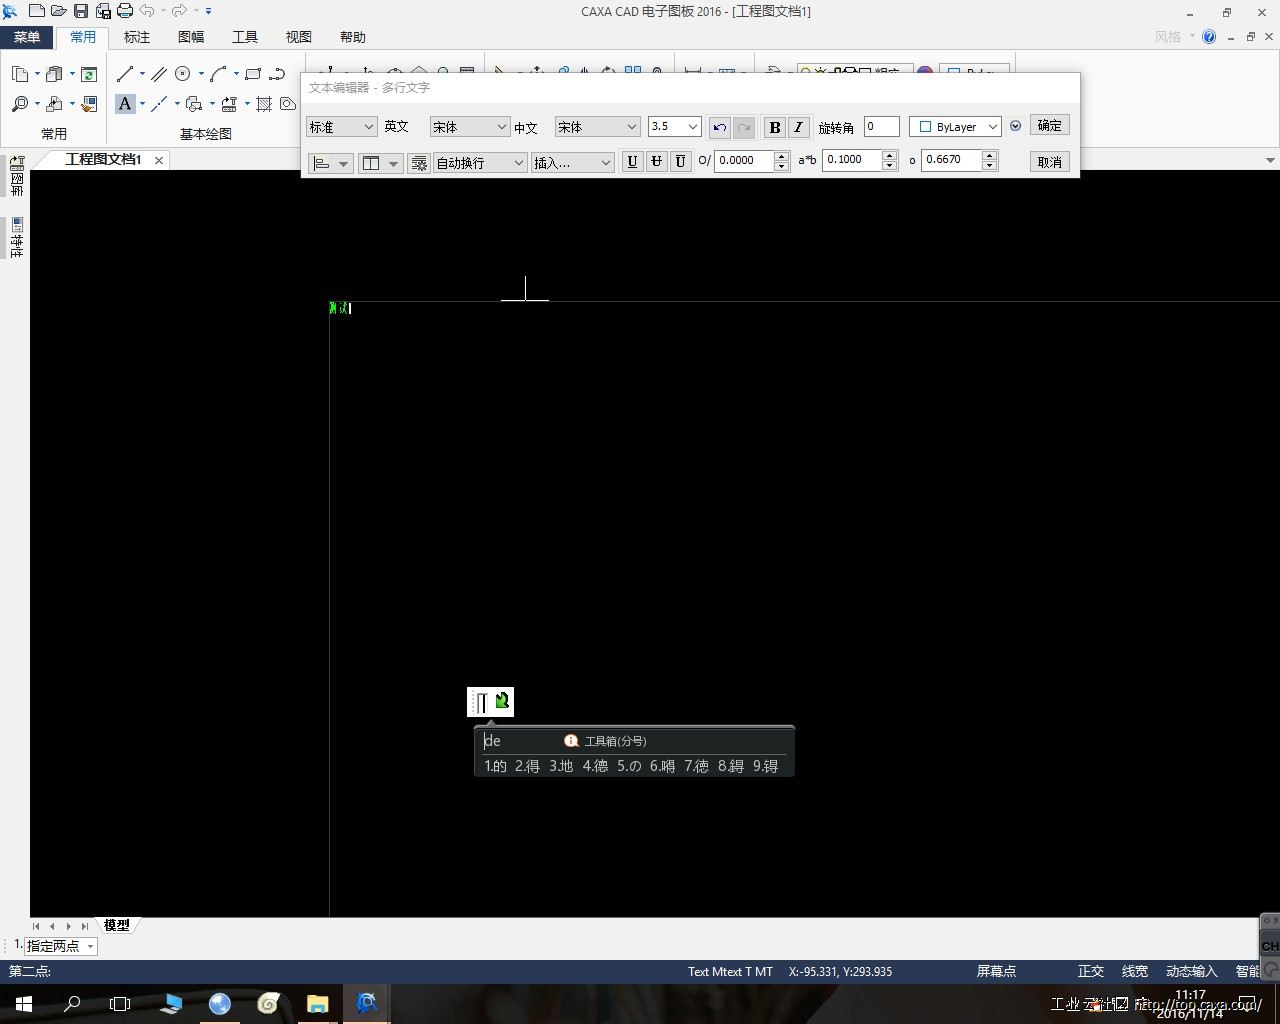Open the 标注 ribbon tab
Image resolution: width=1280 pixels, height=1024 pixels.
tap(137, 37)
